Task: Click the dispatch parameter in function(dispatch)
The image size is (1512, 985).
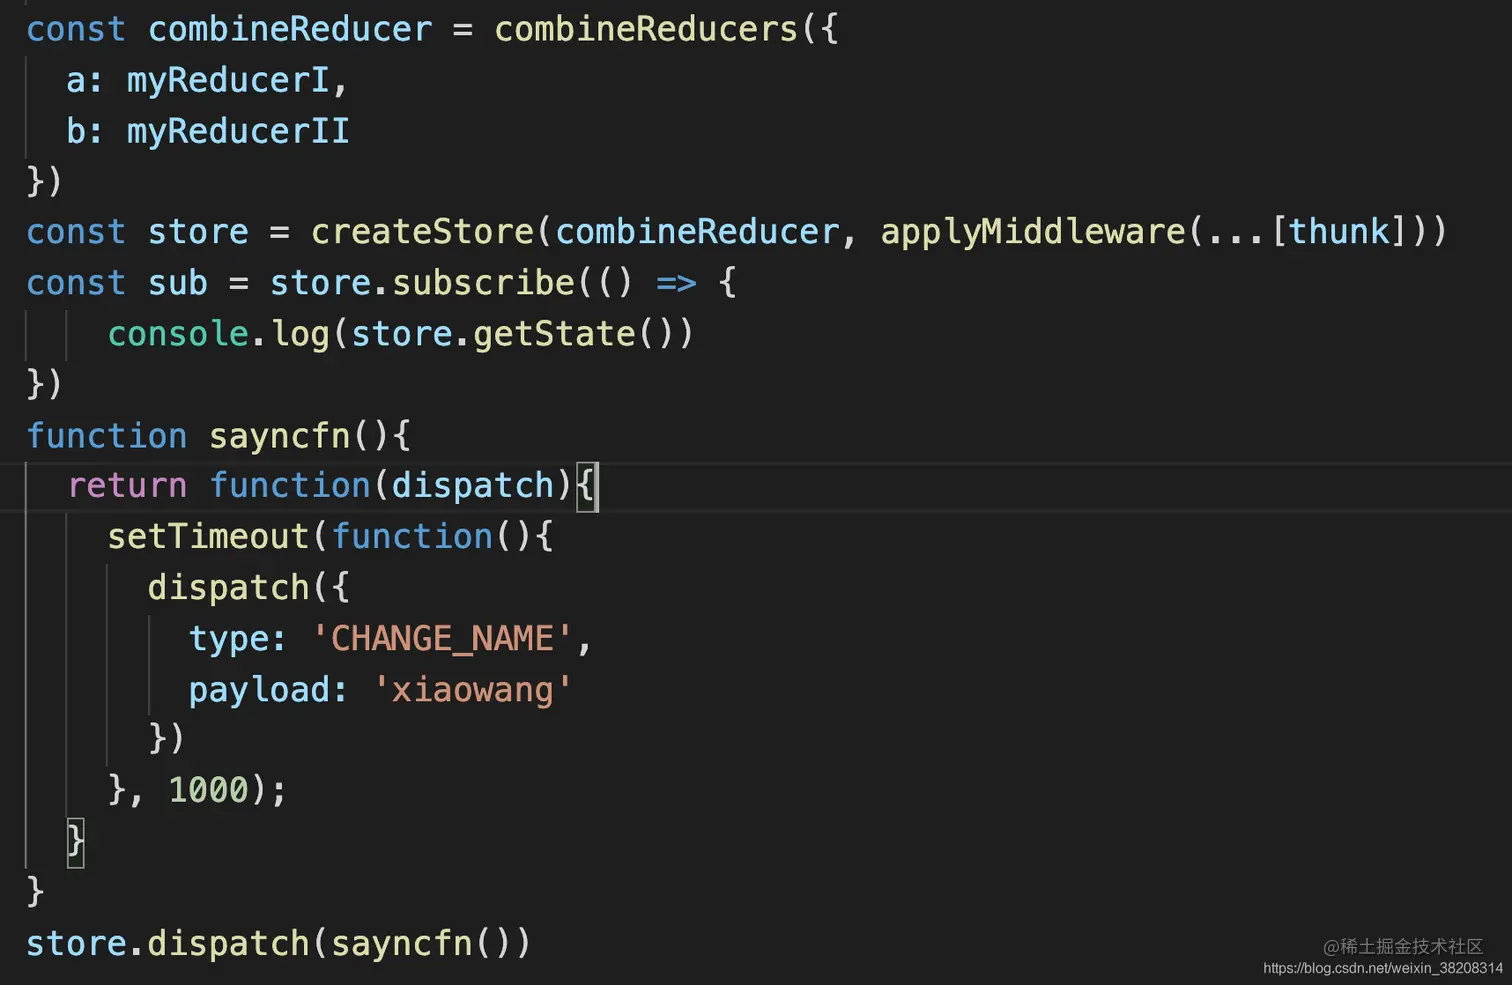Action: (473, 486)
